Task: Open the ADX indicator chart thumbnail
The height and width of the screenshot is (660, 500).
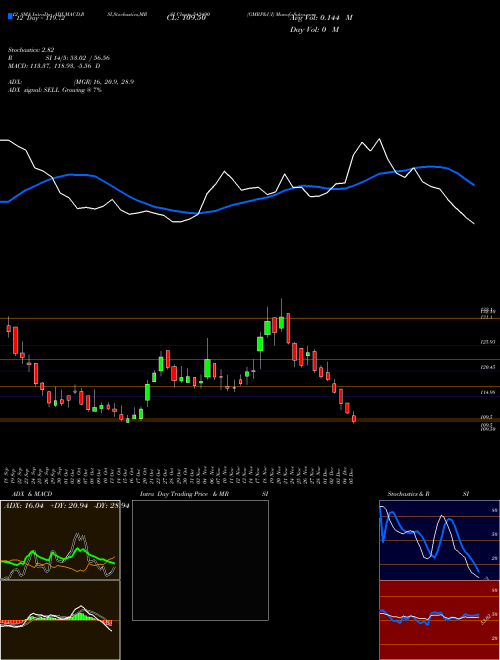Action: click(x=60, y=540)
